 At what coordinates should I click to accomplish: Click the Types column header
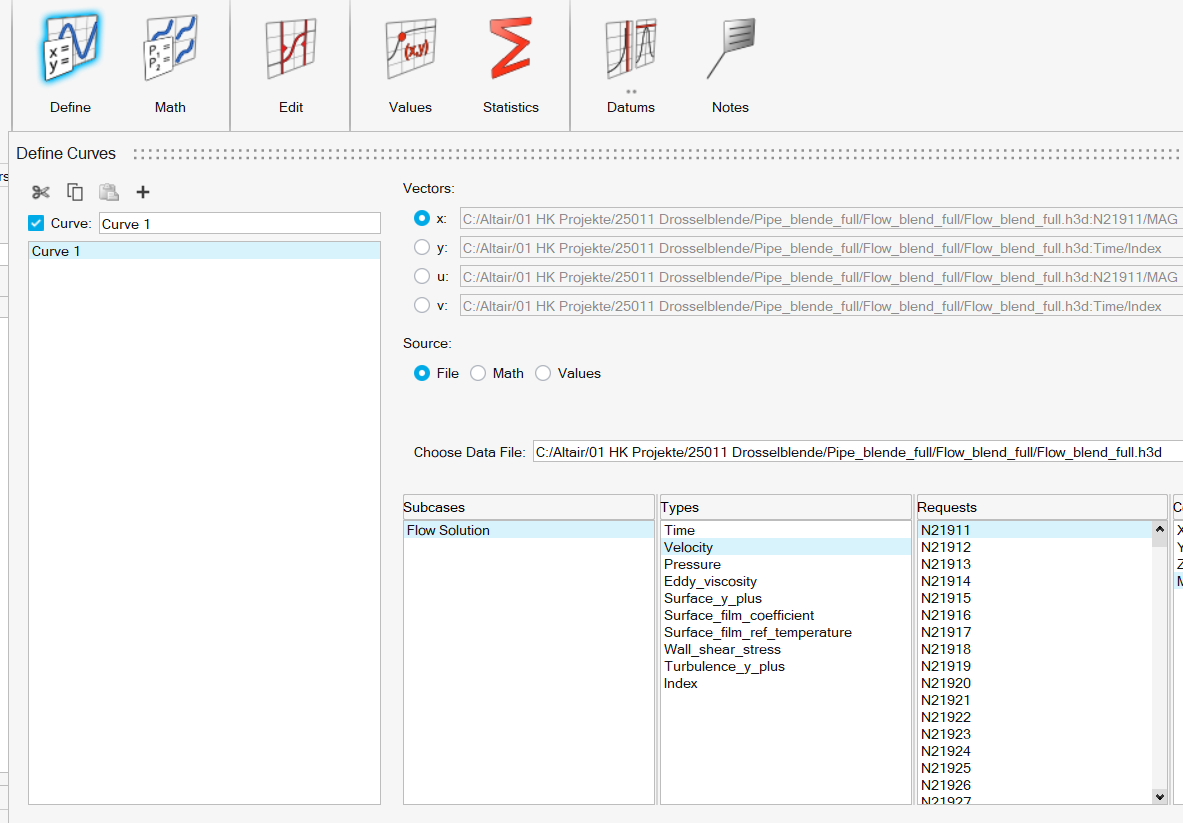(x=785, y=507)
